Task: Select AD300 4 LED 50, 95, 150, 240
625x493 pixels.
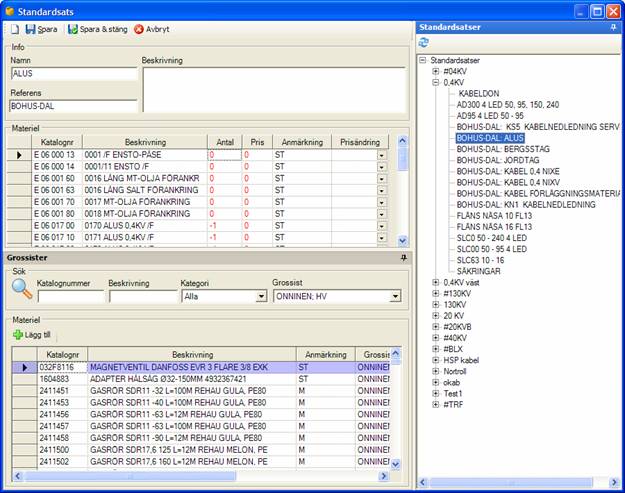Action: pos(508,105)
